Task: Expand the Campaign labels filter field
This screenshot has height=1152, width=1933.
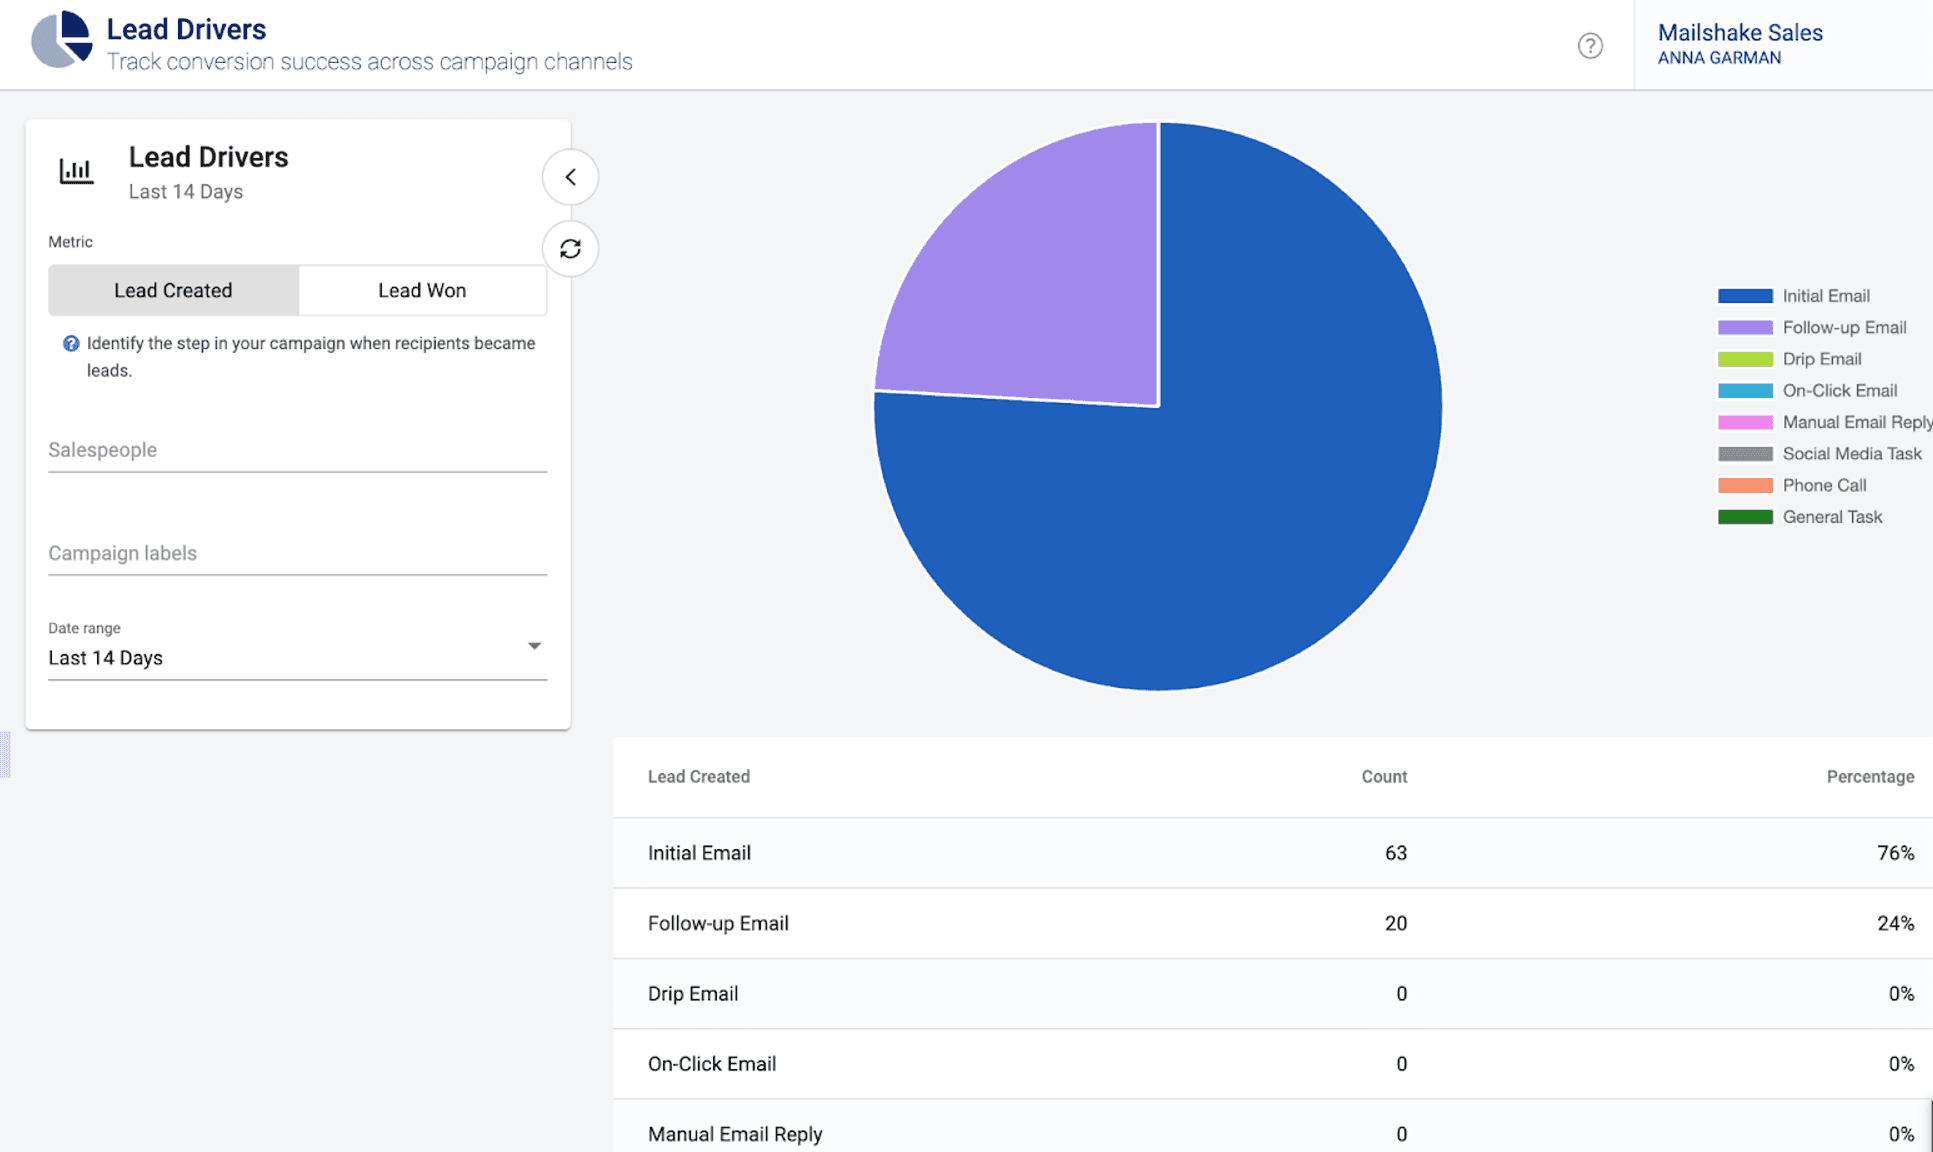Action: pos(296,553)
